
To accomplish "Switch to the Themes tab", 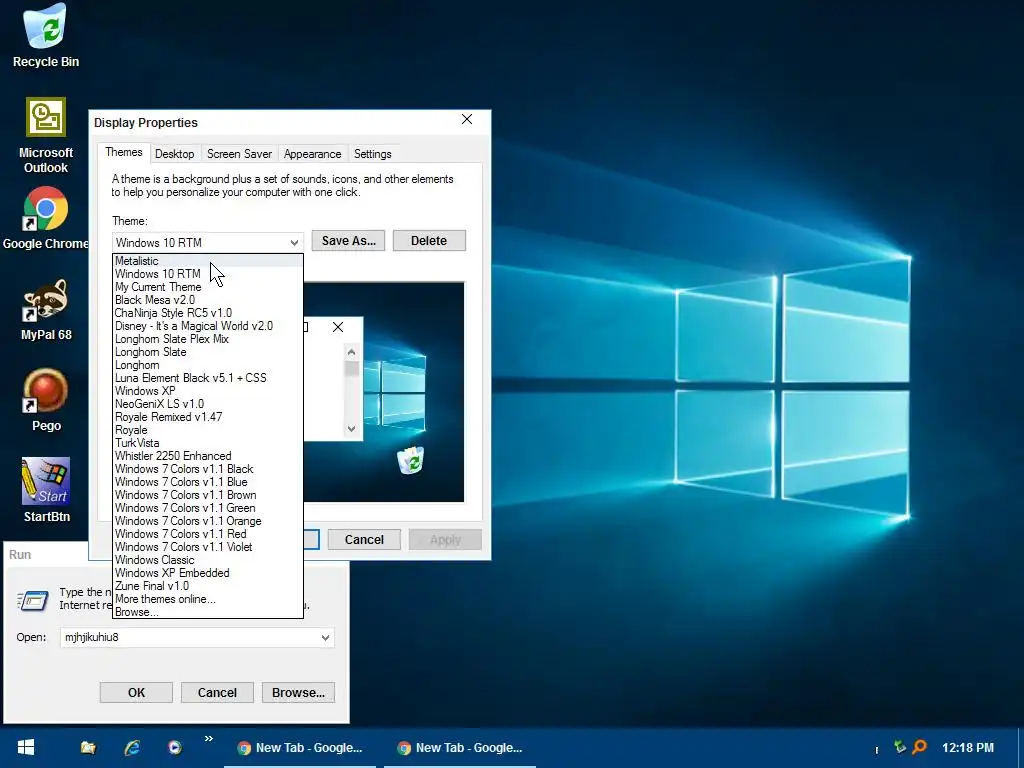I will tap(123, 152).
